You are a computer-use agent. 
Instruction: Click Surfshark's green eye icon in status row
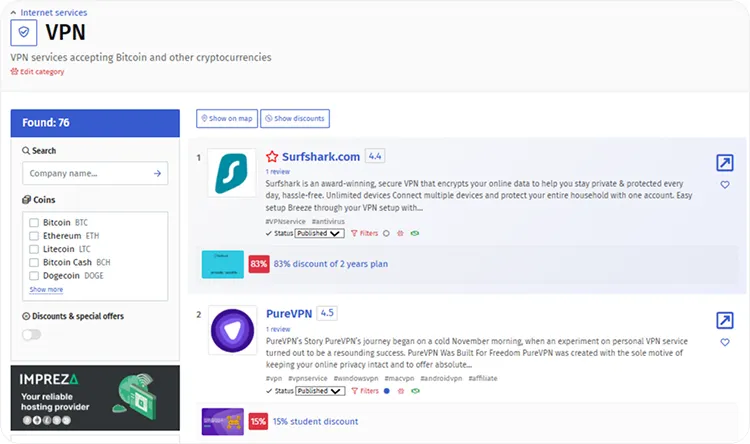(x=415, y=233)
